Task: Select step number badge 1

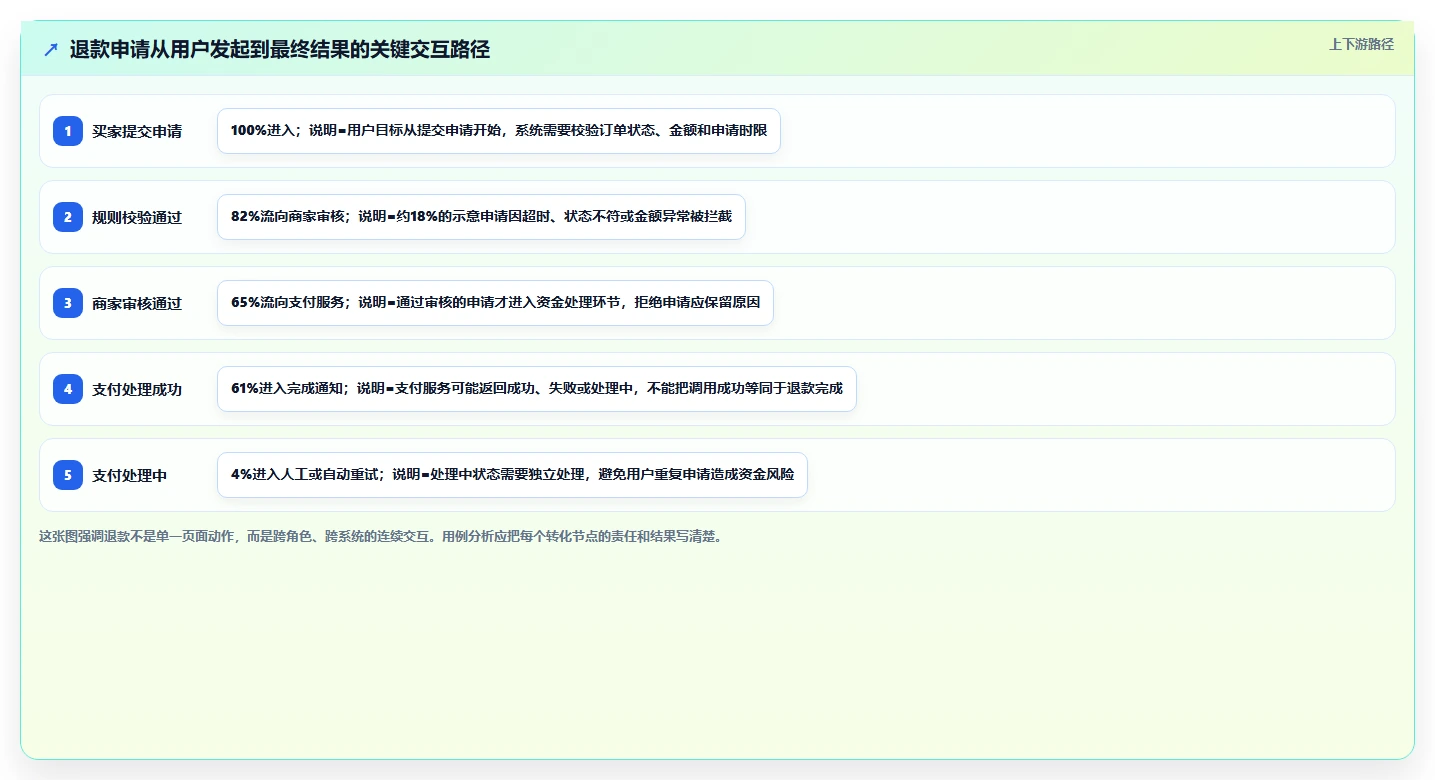Action: point(68,131)
